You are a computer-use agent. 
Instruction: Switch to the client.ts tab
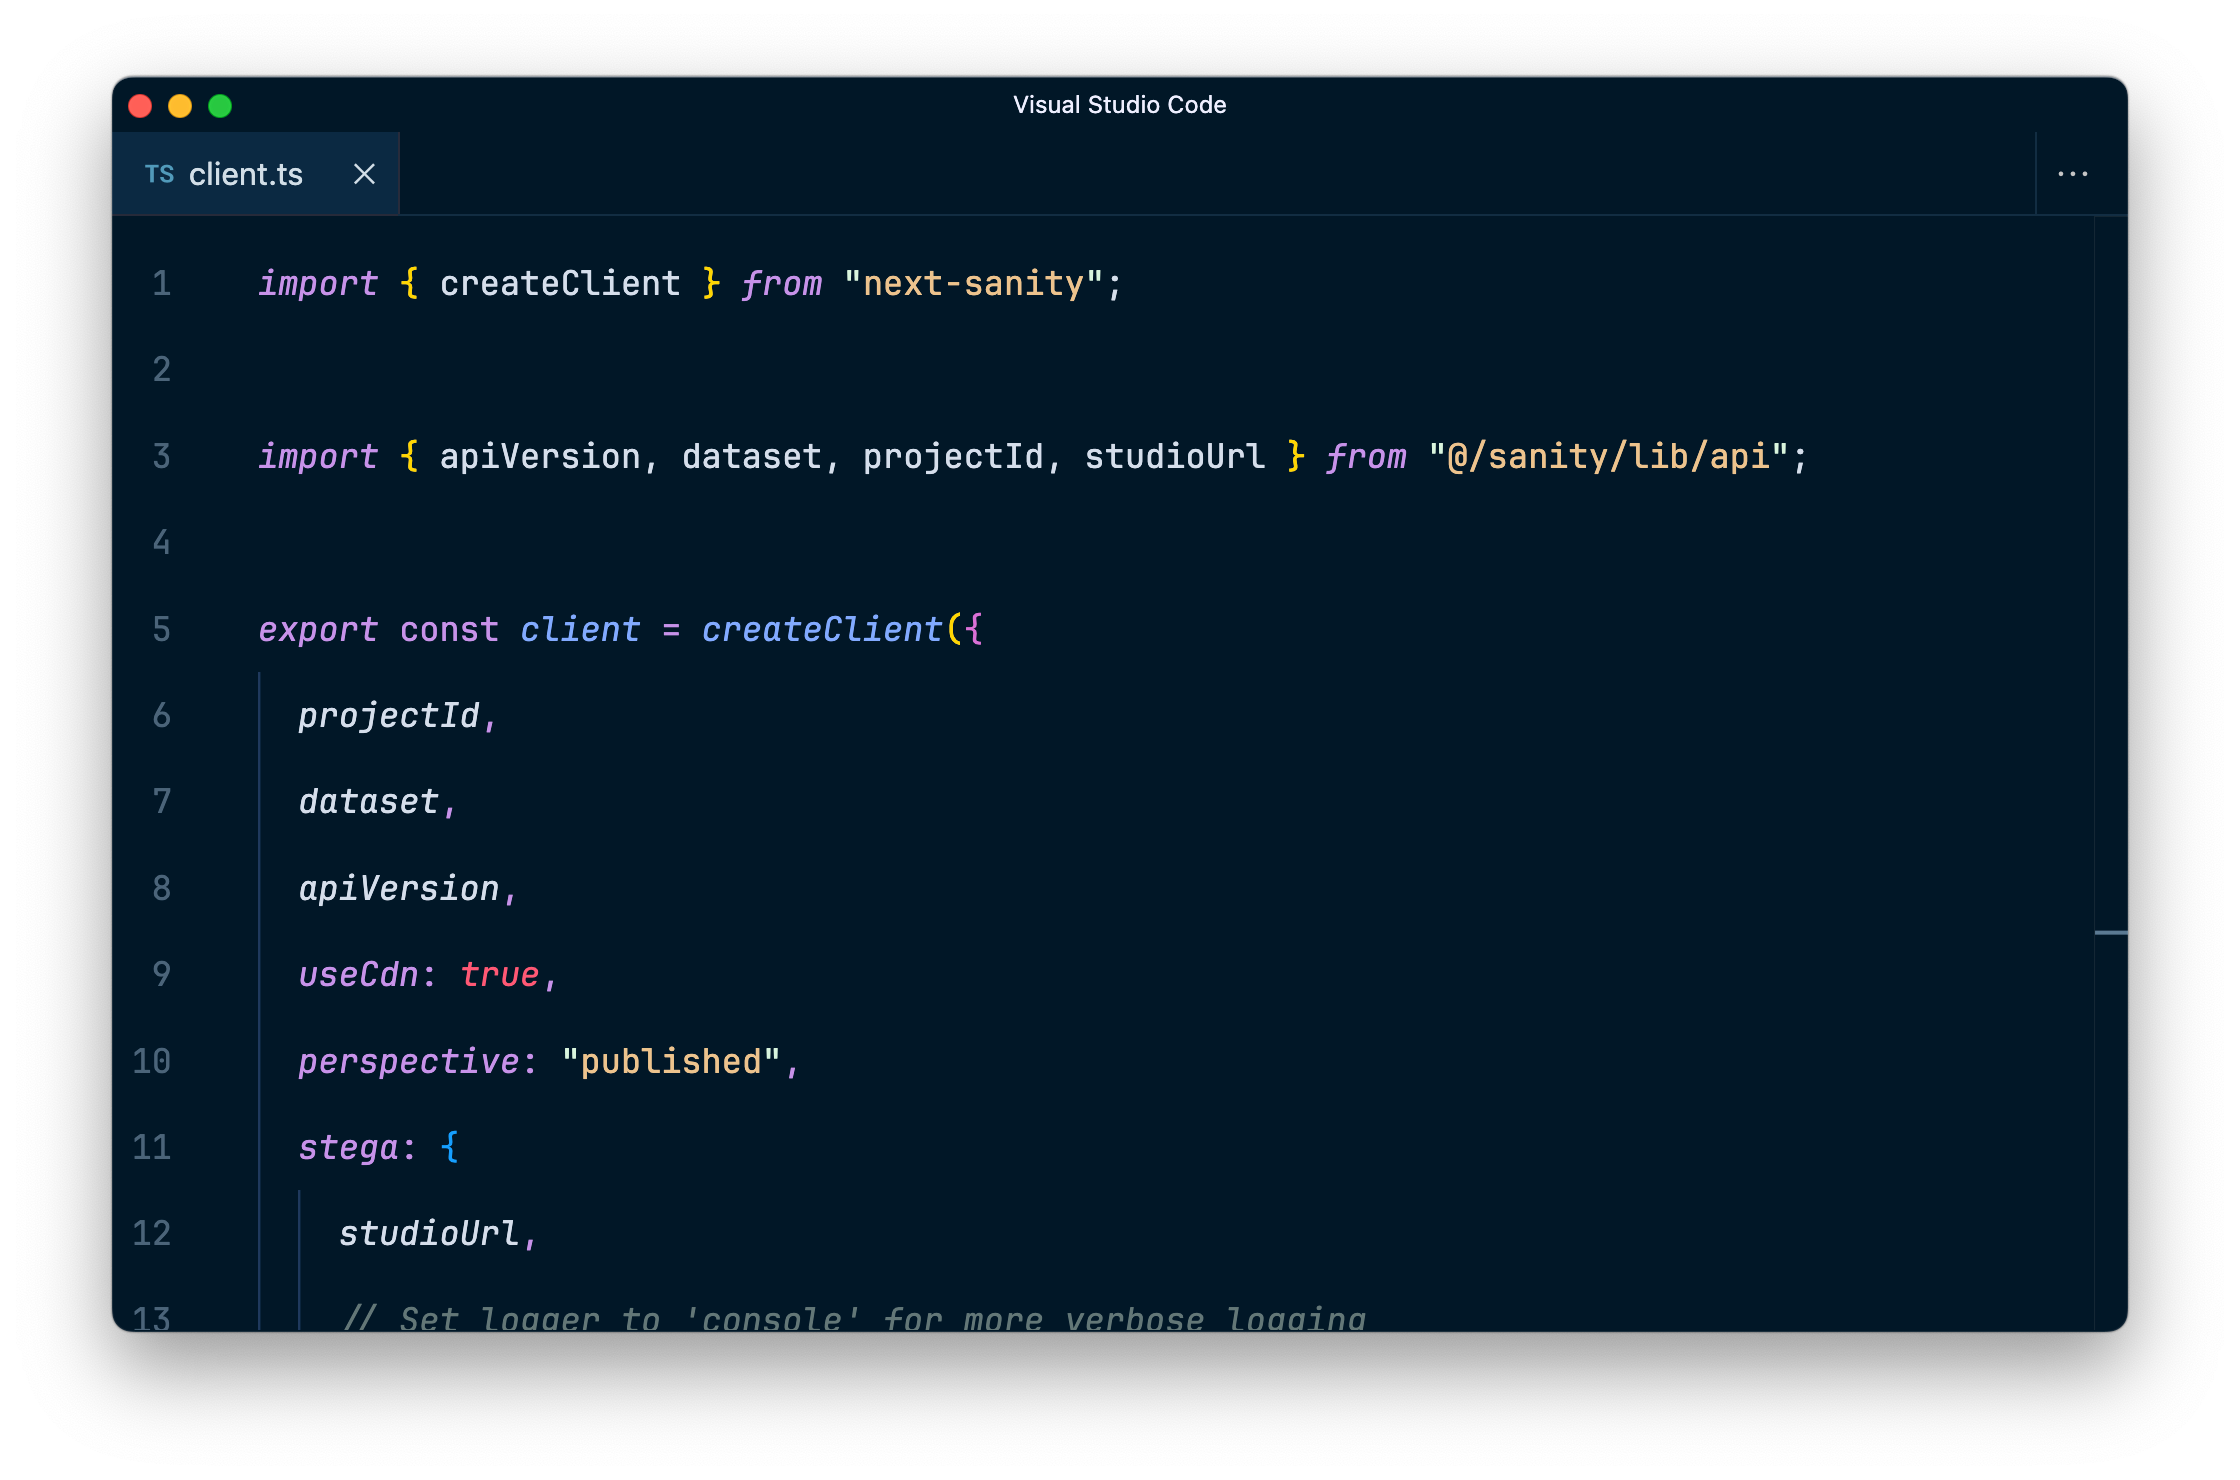click(x=246, y=173)
